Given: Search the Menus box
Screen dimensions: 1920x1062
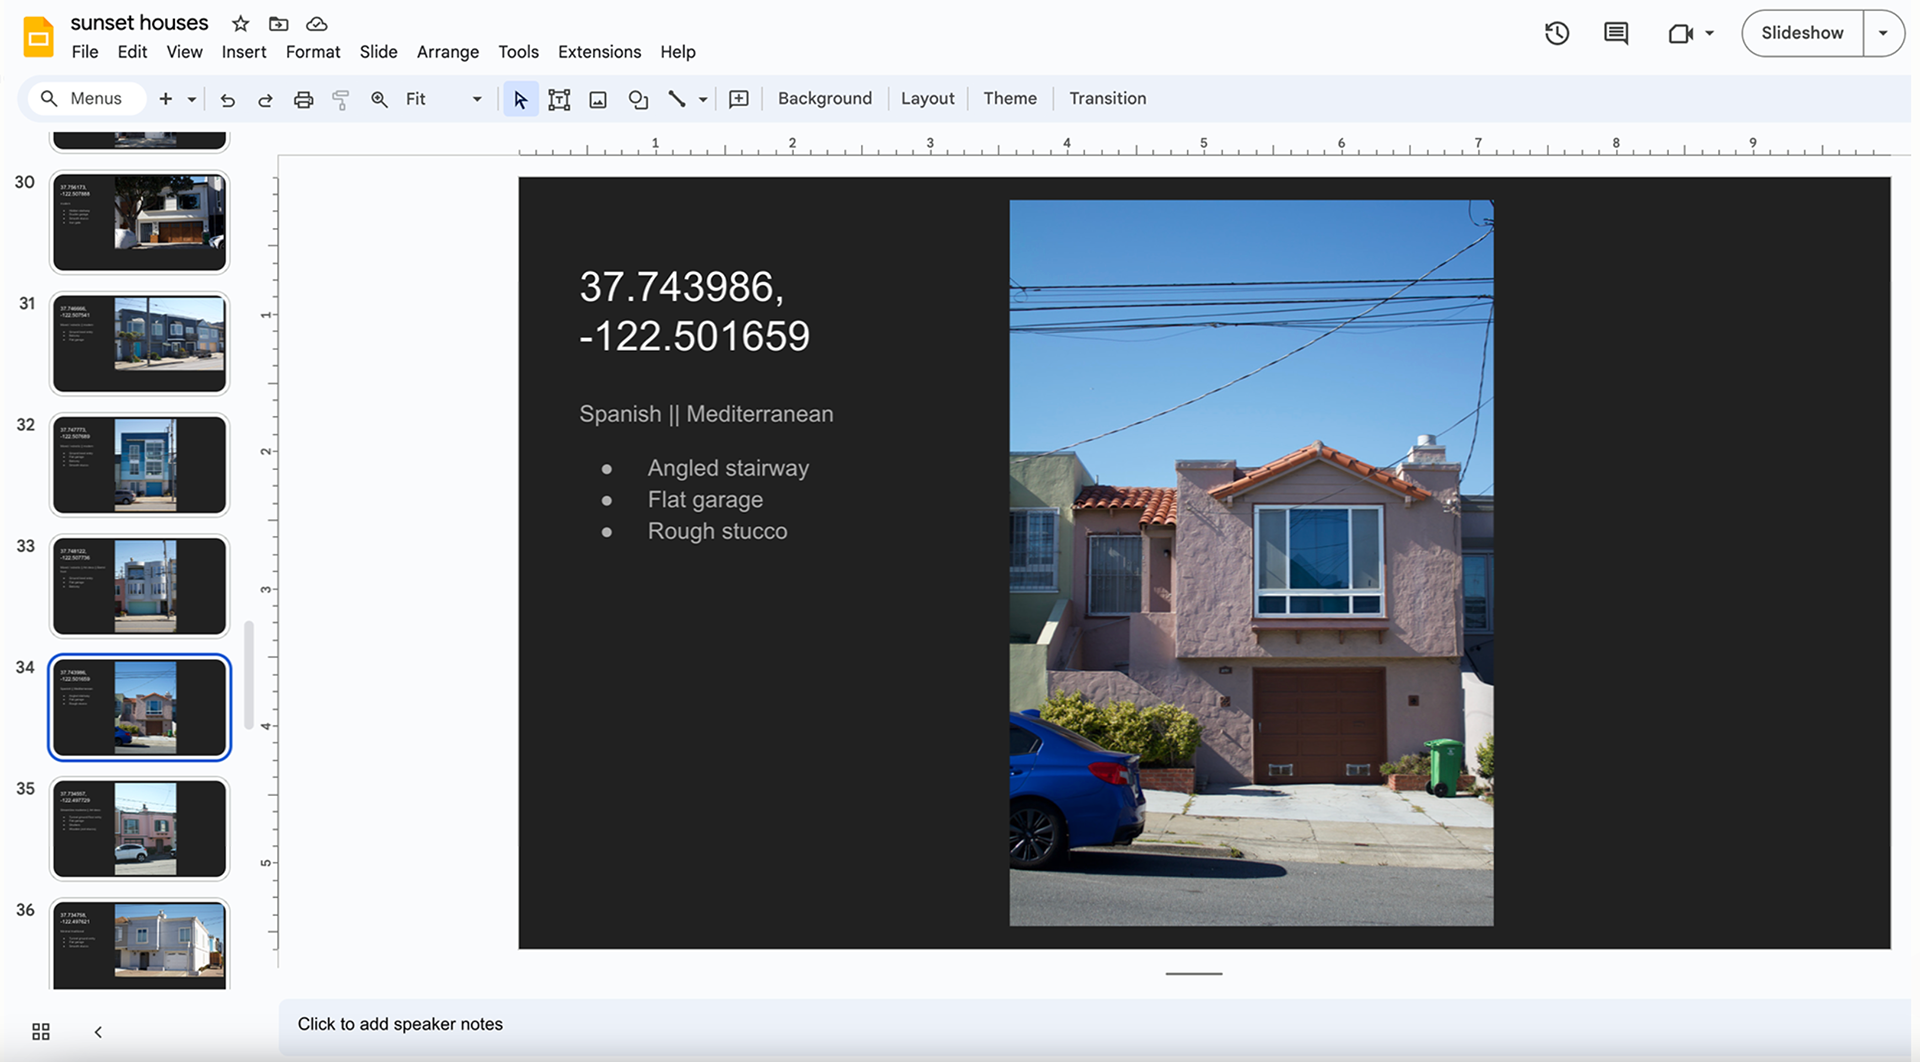Looking at the screenshot, I should click(x=87, y=99).
